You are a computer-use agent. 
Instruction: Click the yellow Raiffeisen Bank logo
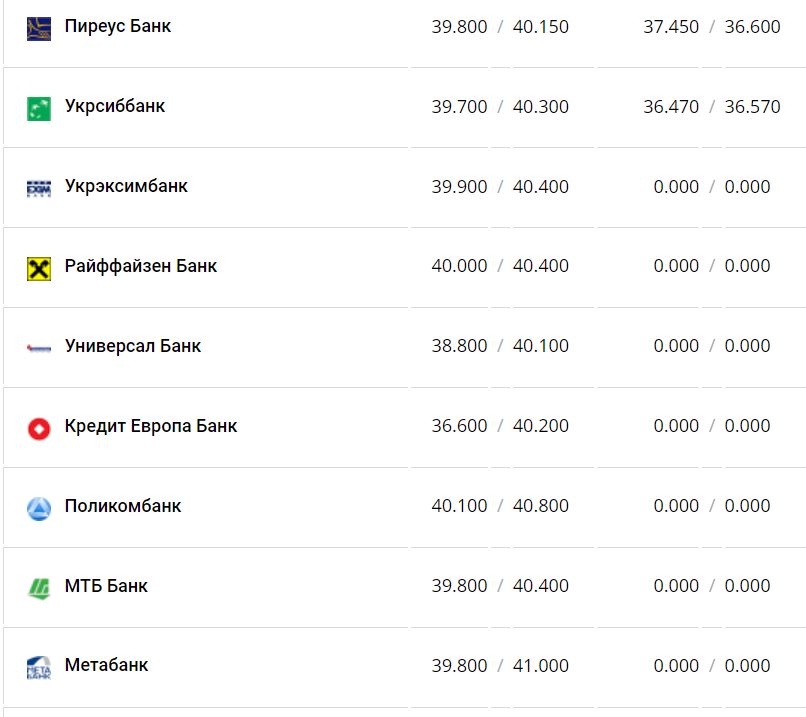tap(39, 268)
